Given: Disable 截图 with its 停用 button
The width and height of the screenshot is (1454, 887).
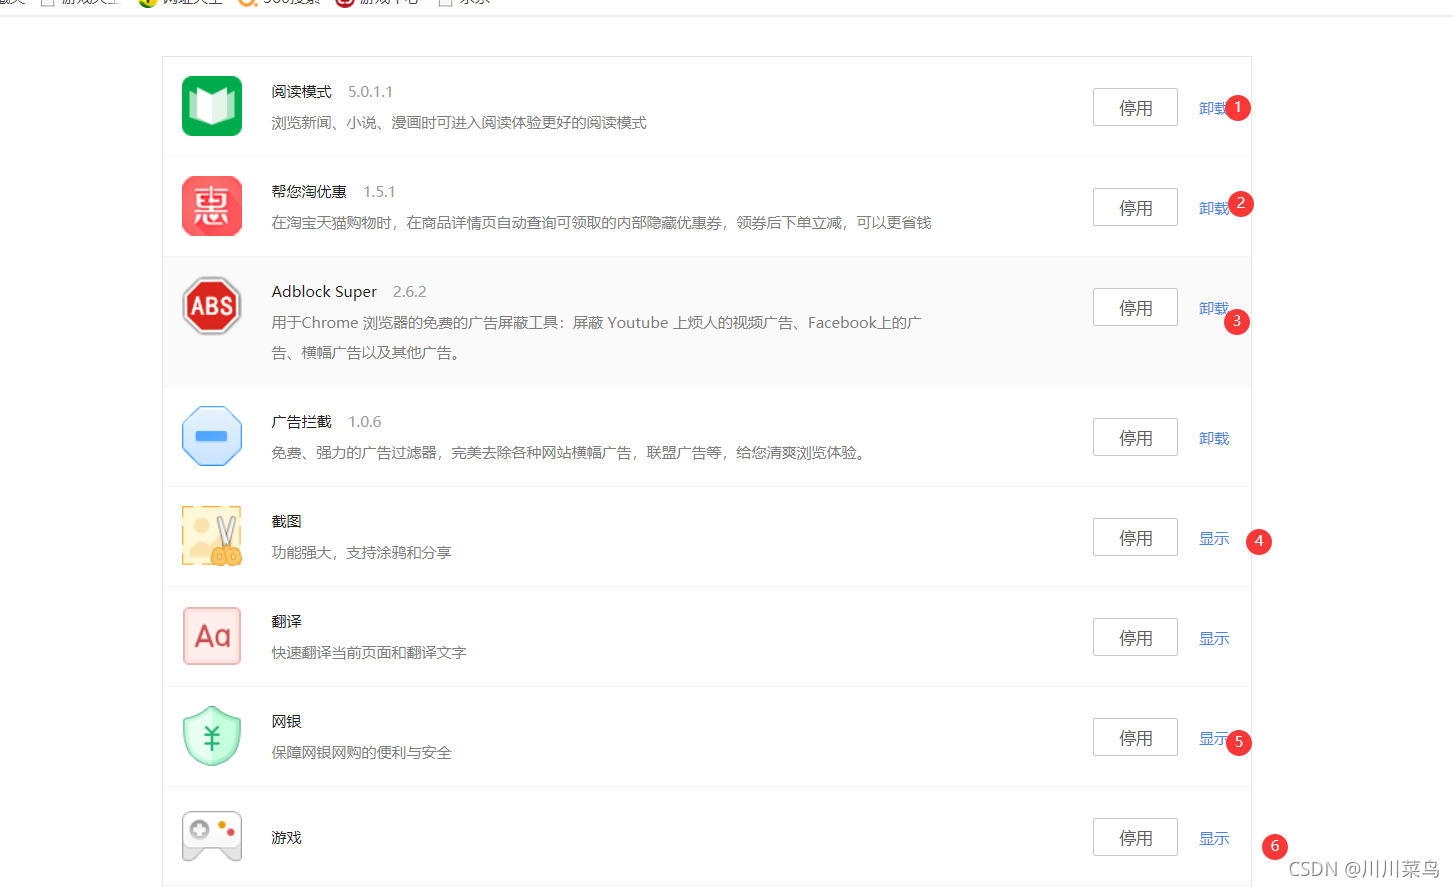Looking at the screenshot, I should [x=1135, y=538].
